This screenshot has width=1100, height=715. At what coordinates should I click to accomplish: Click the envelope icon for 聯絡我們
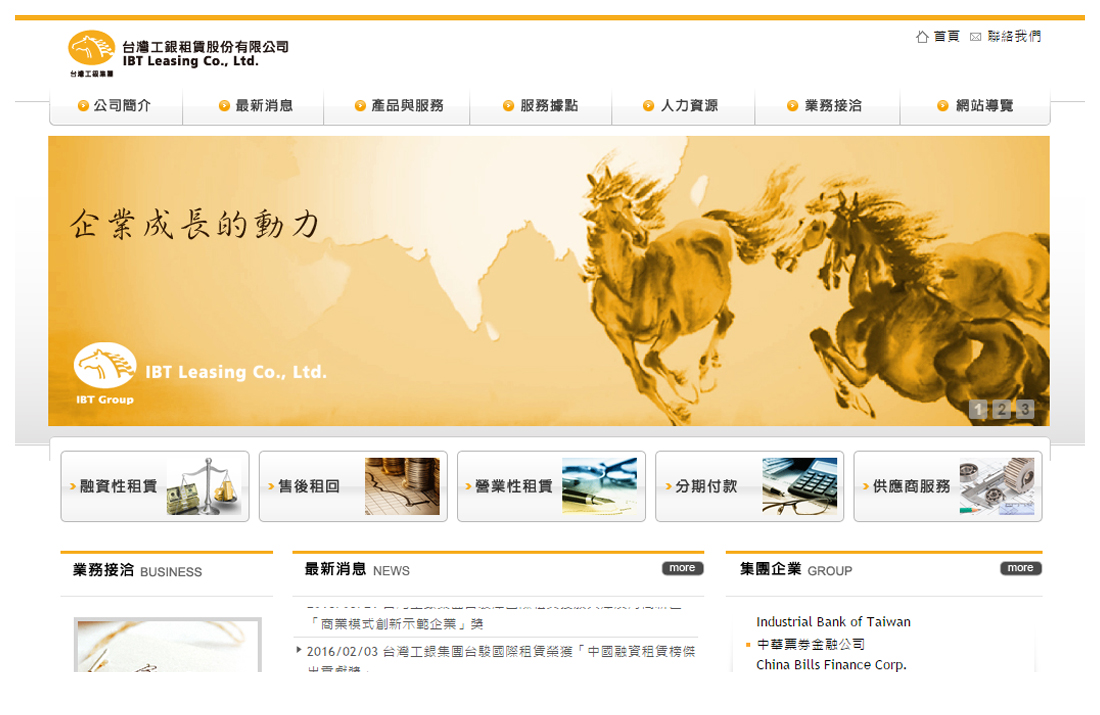click(x=975, y=37)
